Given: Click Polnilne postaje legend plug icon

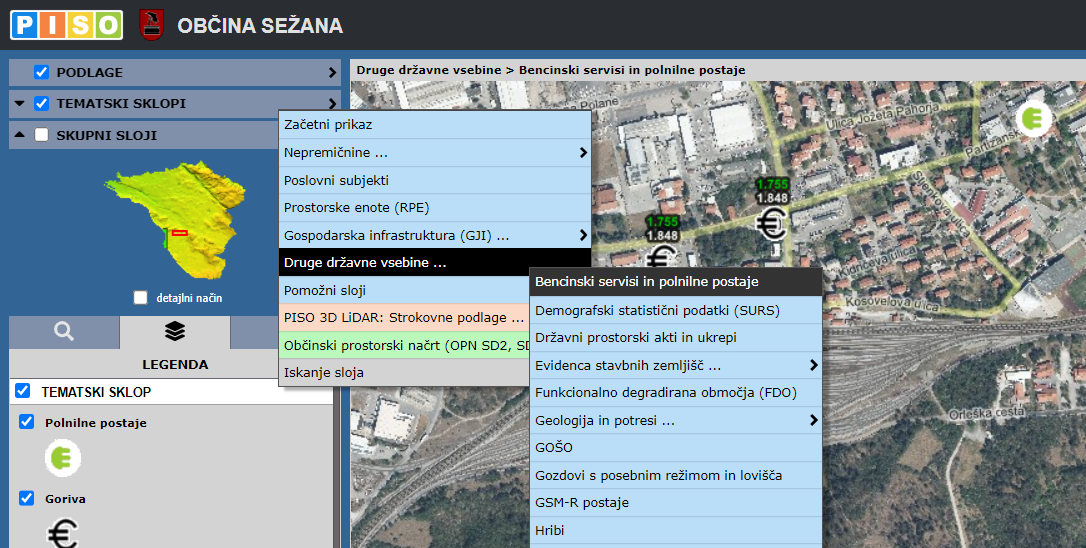Looking at the screenshot, I should [62, 459].
